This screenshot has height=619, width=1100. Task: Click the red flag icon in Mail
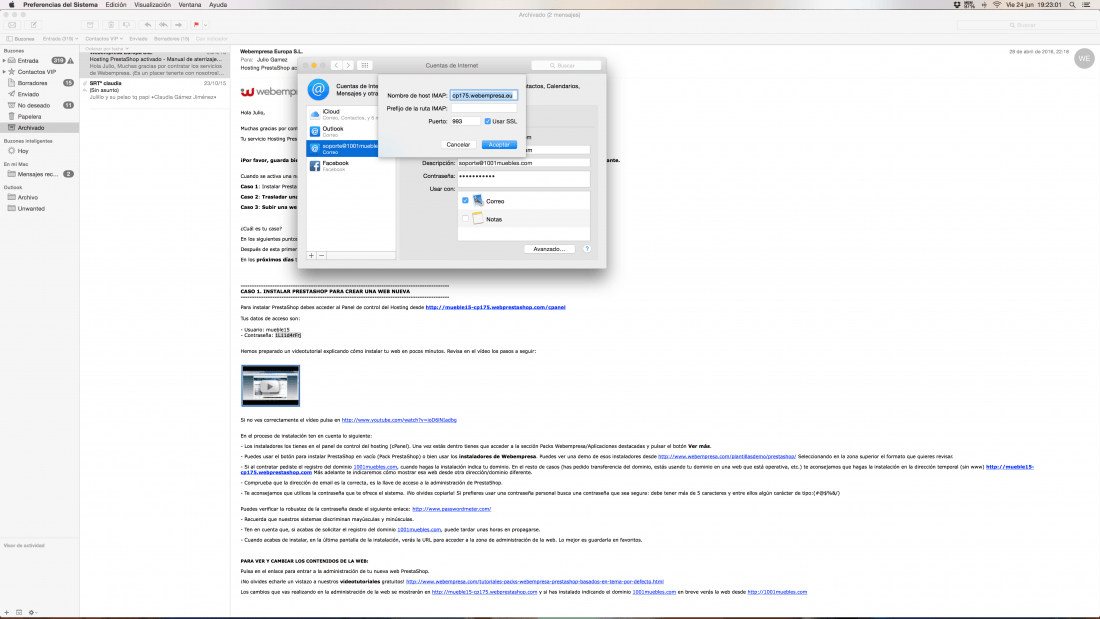196,25
